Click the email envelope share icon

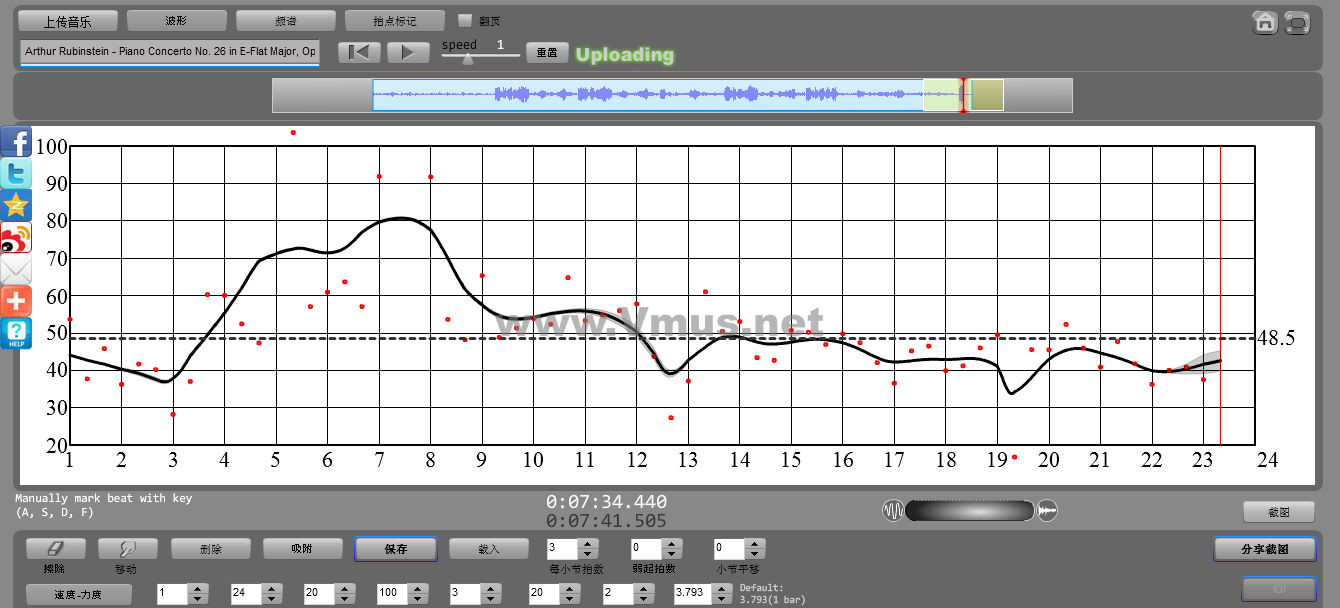pyautogui.click(x=16, y=270)
